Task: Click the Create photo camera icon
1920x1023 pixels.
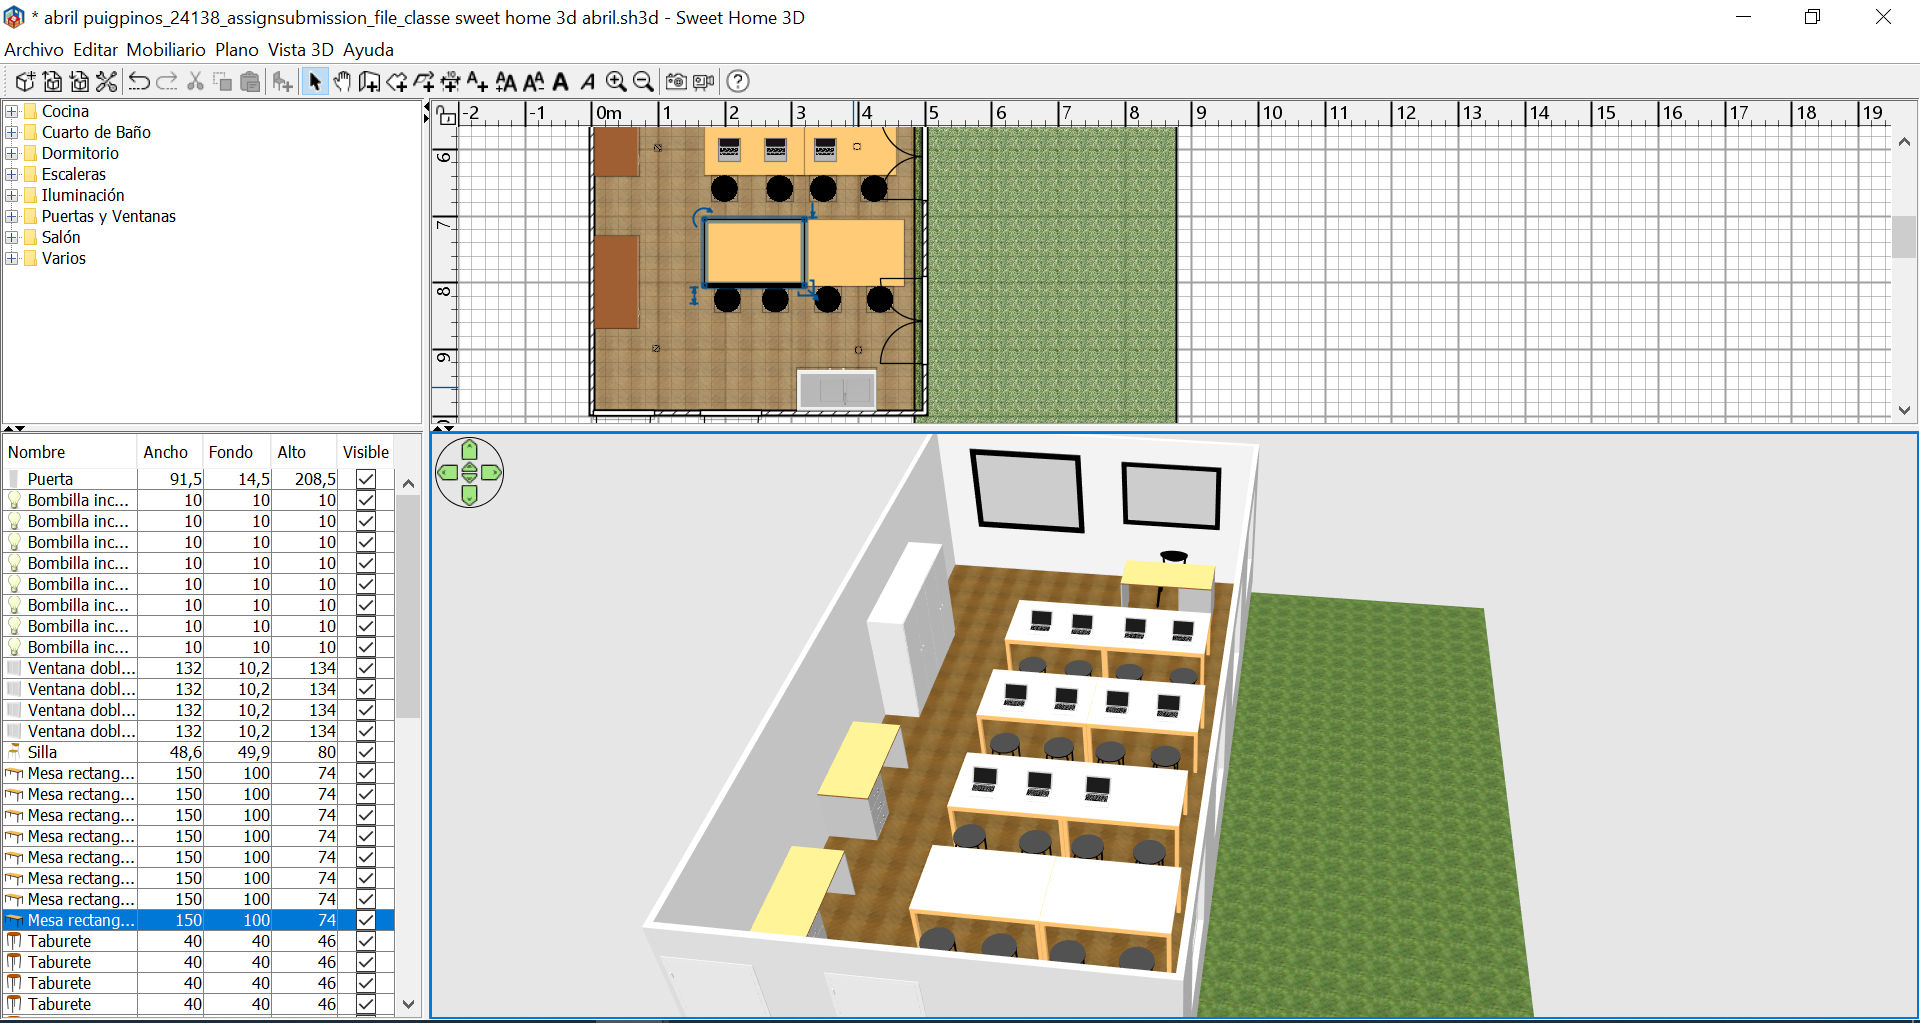Action: click(676, 82)
